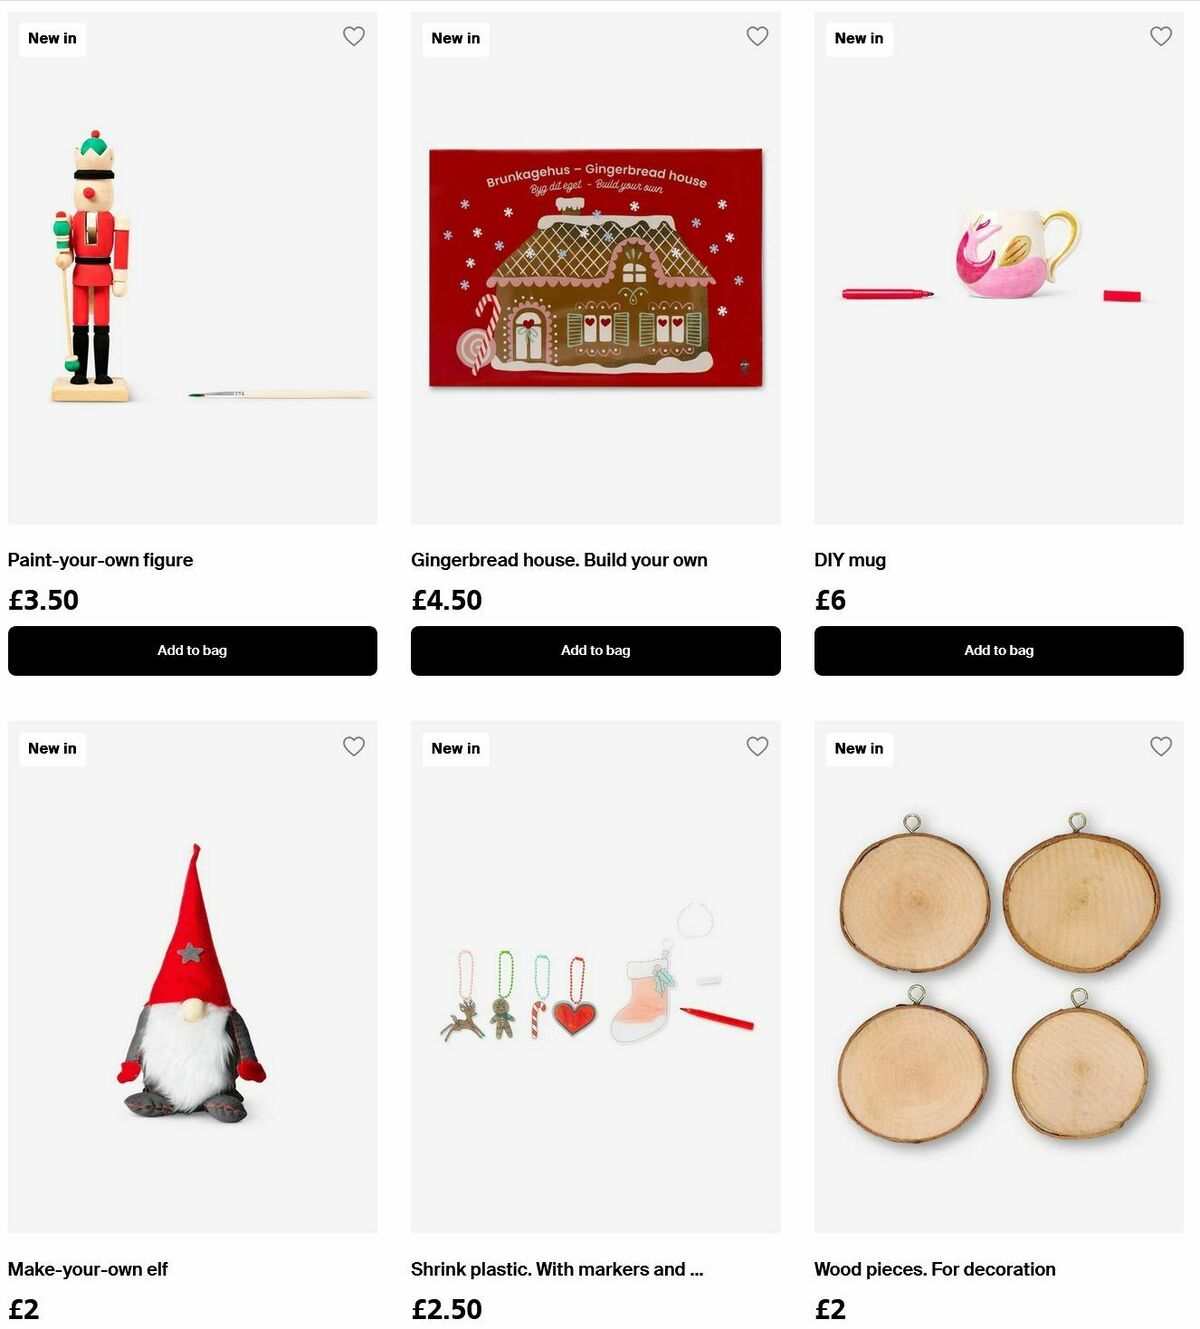This screenshot has width=1200, height=1329.
Task: Open the gingerbread house product image
Action: point(595,268)
